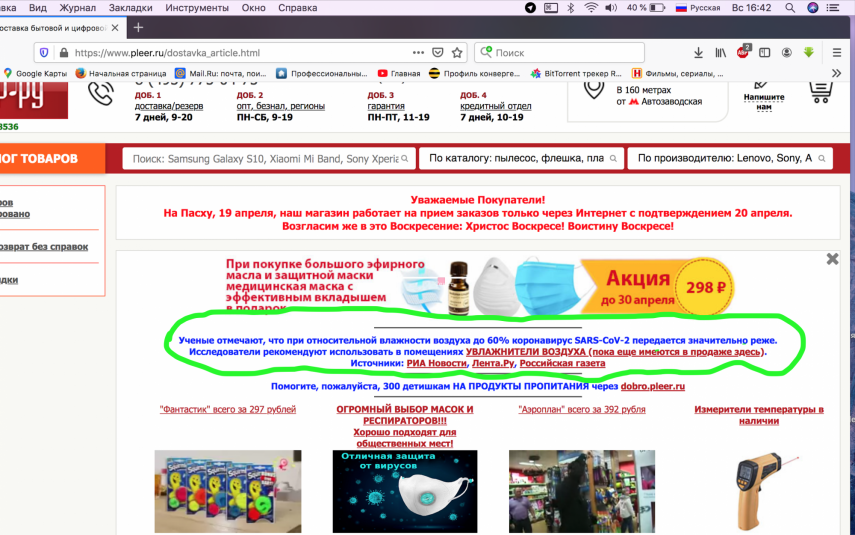Viewport: 855px width, 535px height.
Task: Close the pleer.ru delivery tab
Action: (115, 28)
